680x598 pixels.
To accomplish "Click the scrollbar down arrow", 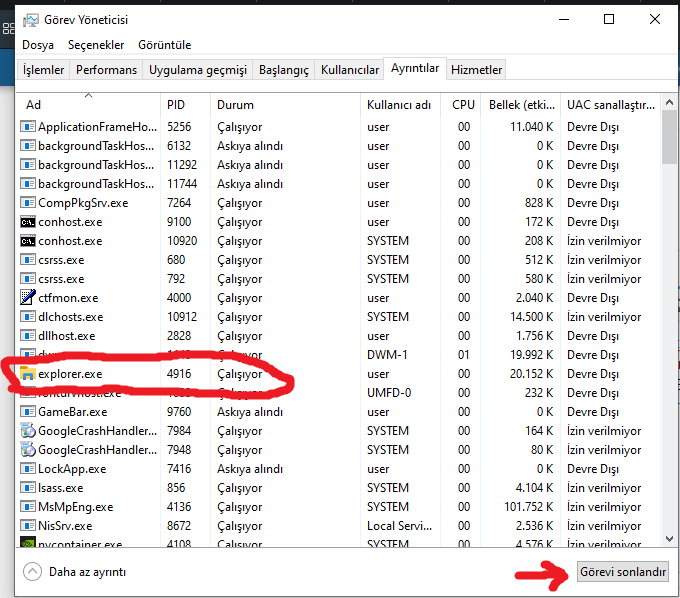I will [669, 539].
